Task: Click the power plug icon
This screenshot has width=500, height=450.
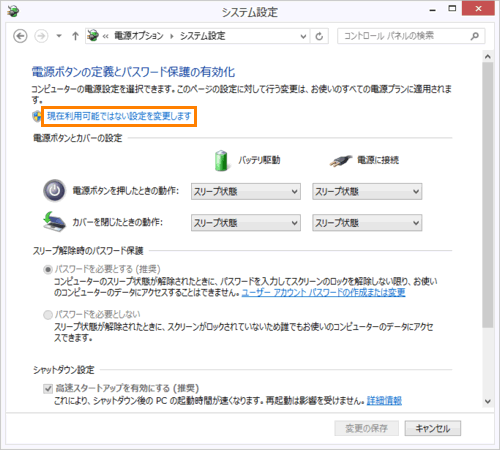Action: click(340, 161)
